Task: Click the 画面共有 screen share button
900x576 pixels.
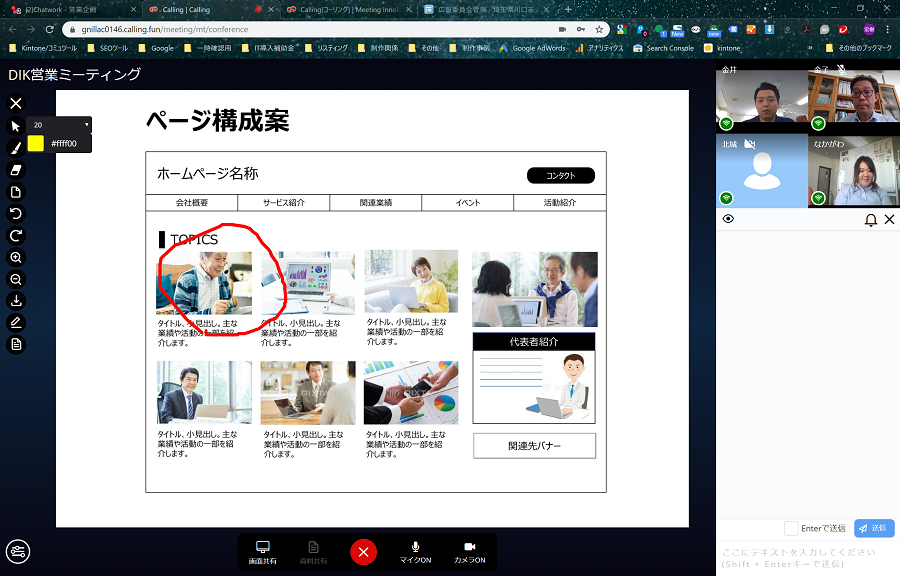Action: [263, 551]
